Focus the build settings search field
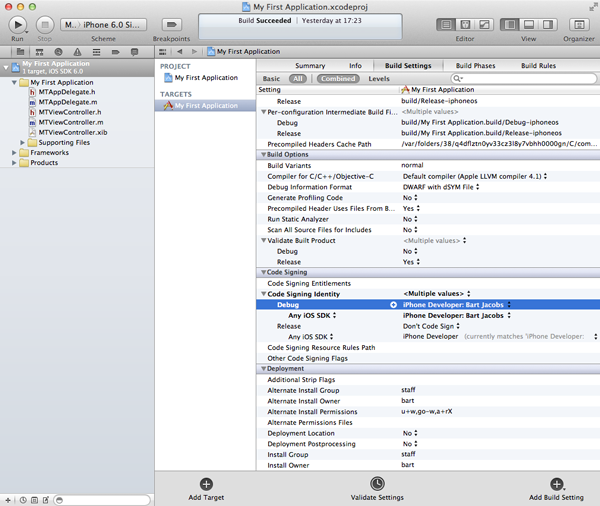Image resolution: width=600 pixels, height=506 pixels. point(523,78)
